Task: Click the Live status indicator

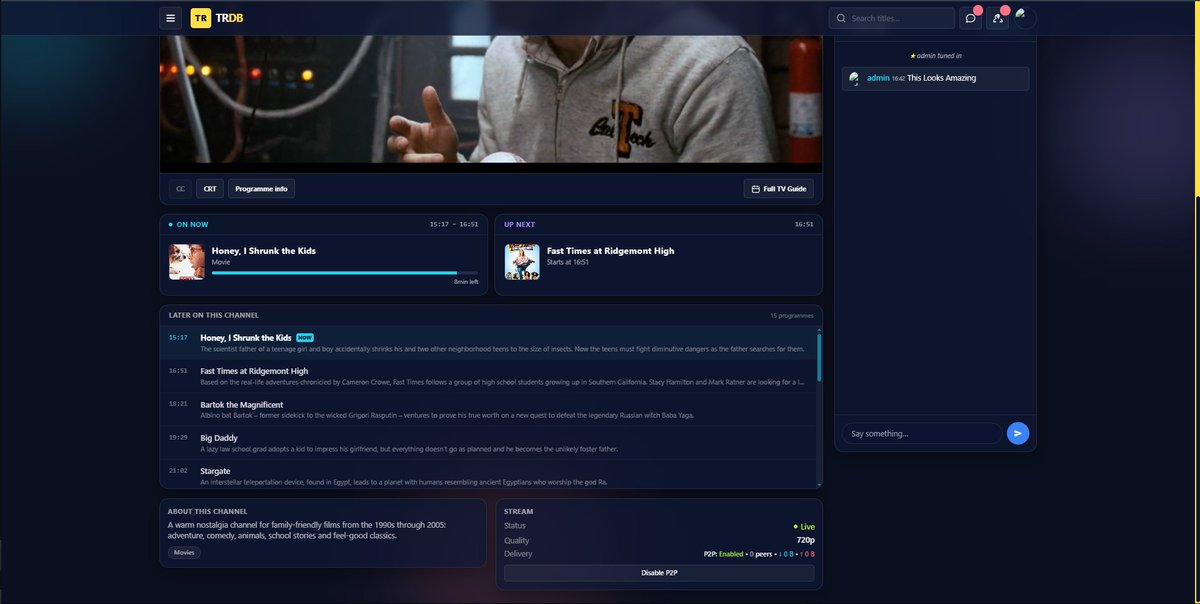Action: 804,526
